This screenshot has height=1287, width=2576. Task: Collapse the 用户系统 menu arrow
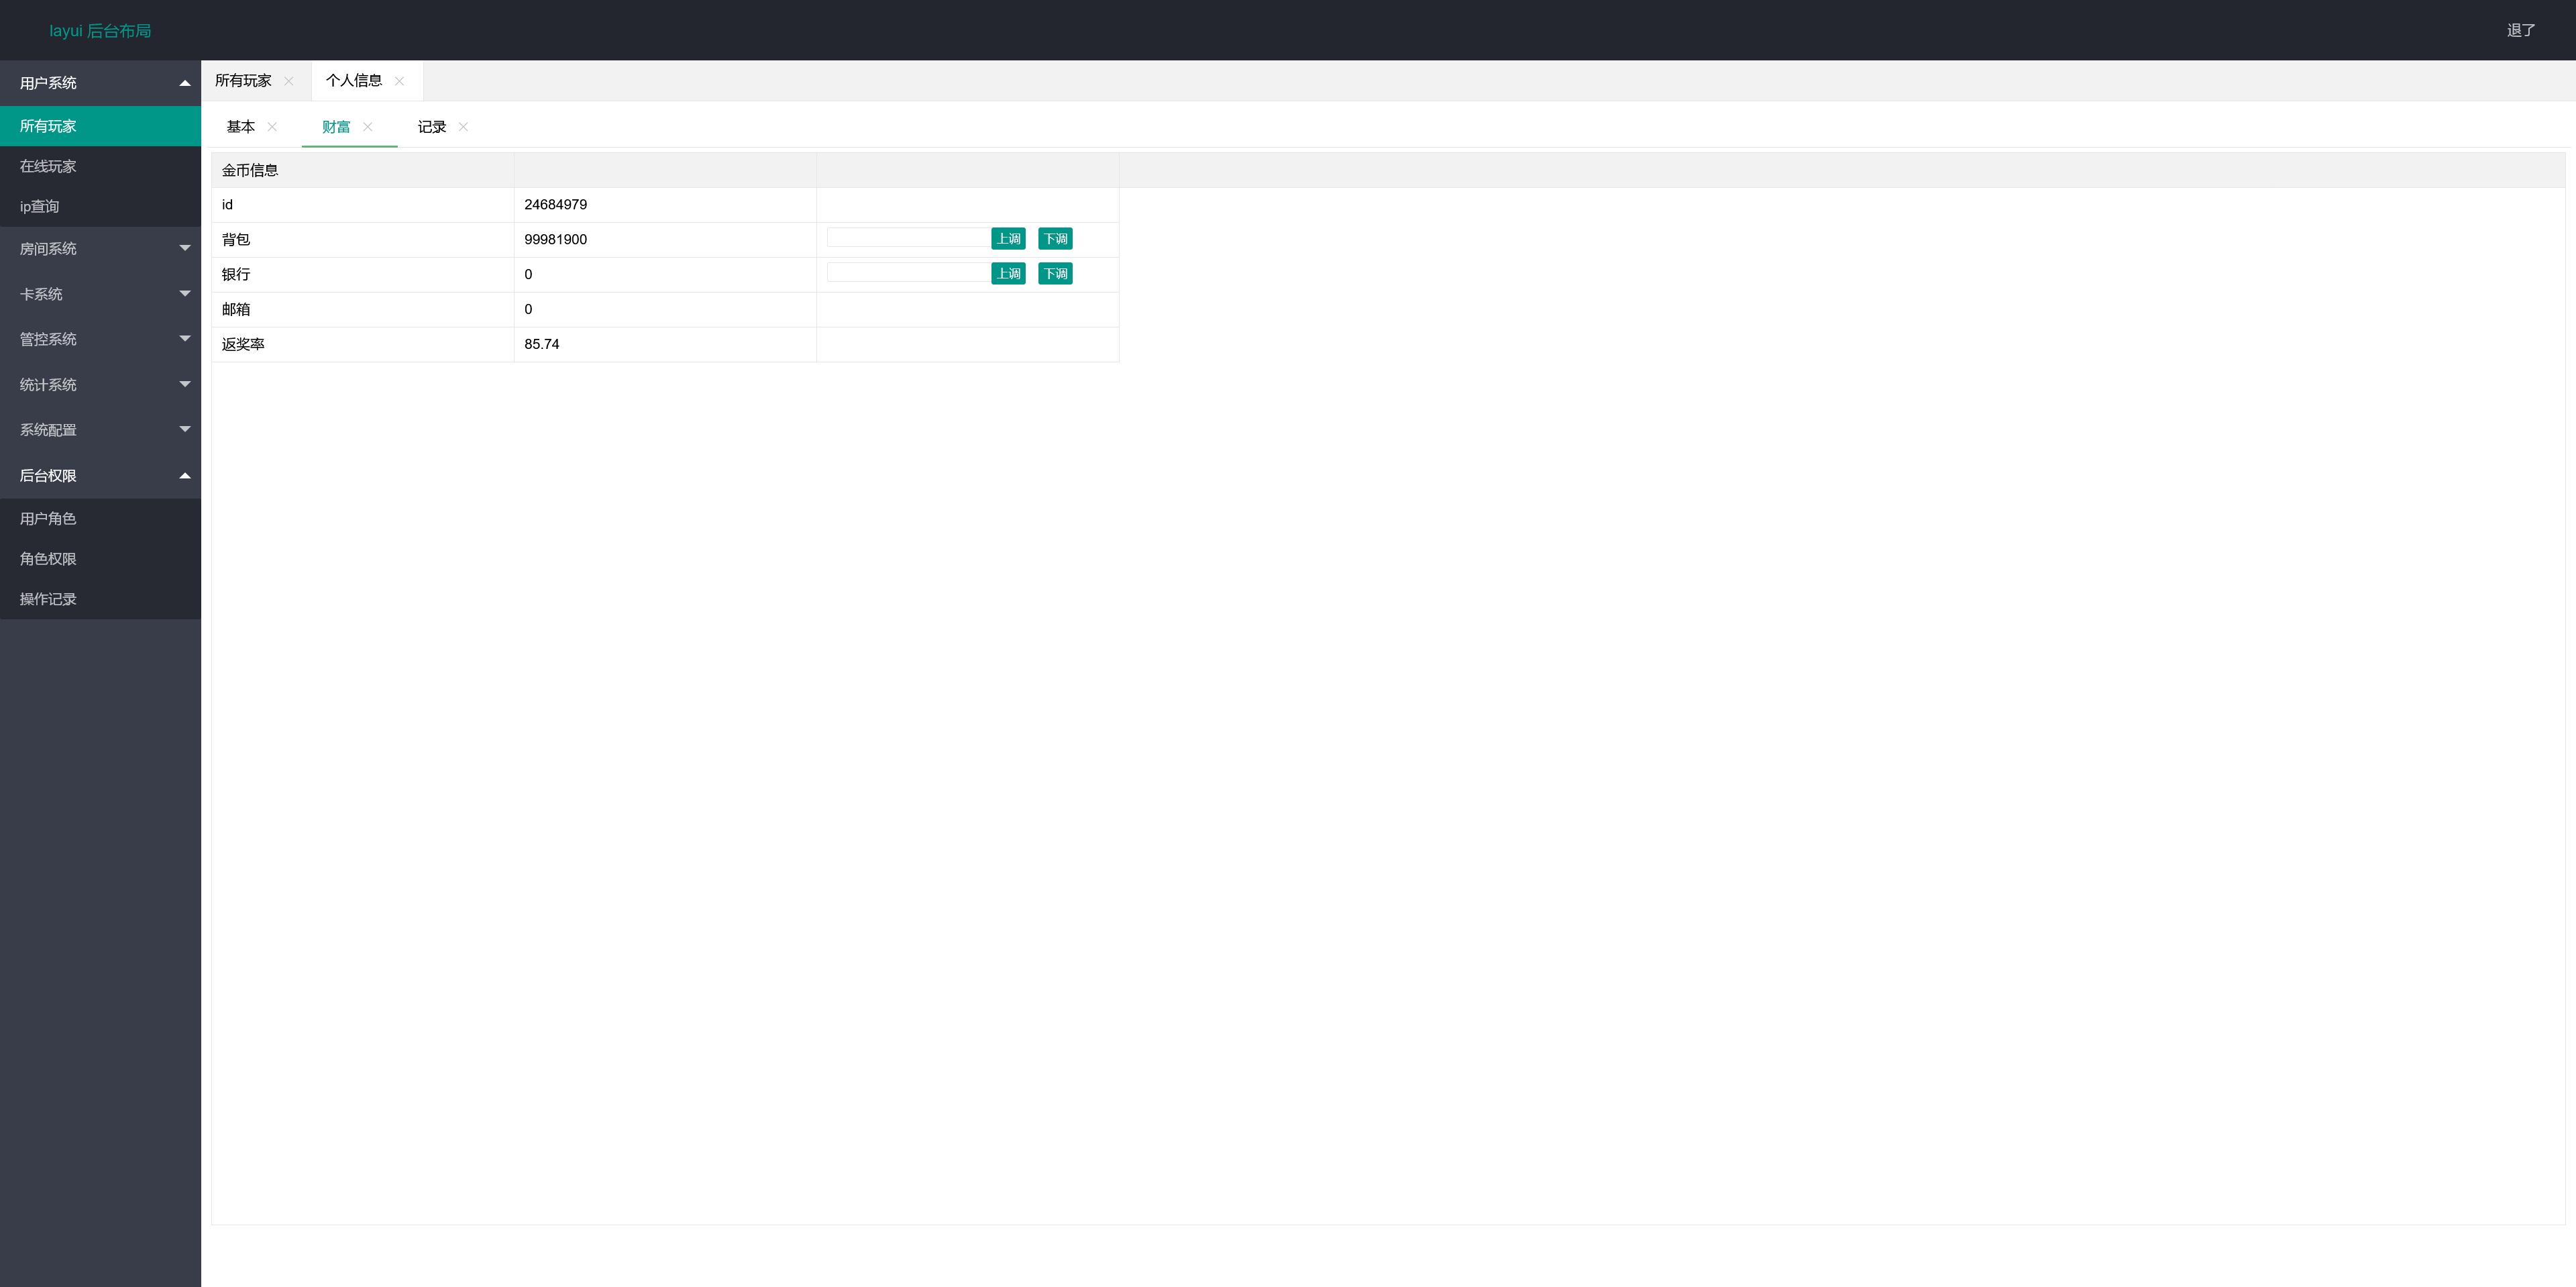pyautogui.click(x=185, y=83)
